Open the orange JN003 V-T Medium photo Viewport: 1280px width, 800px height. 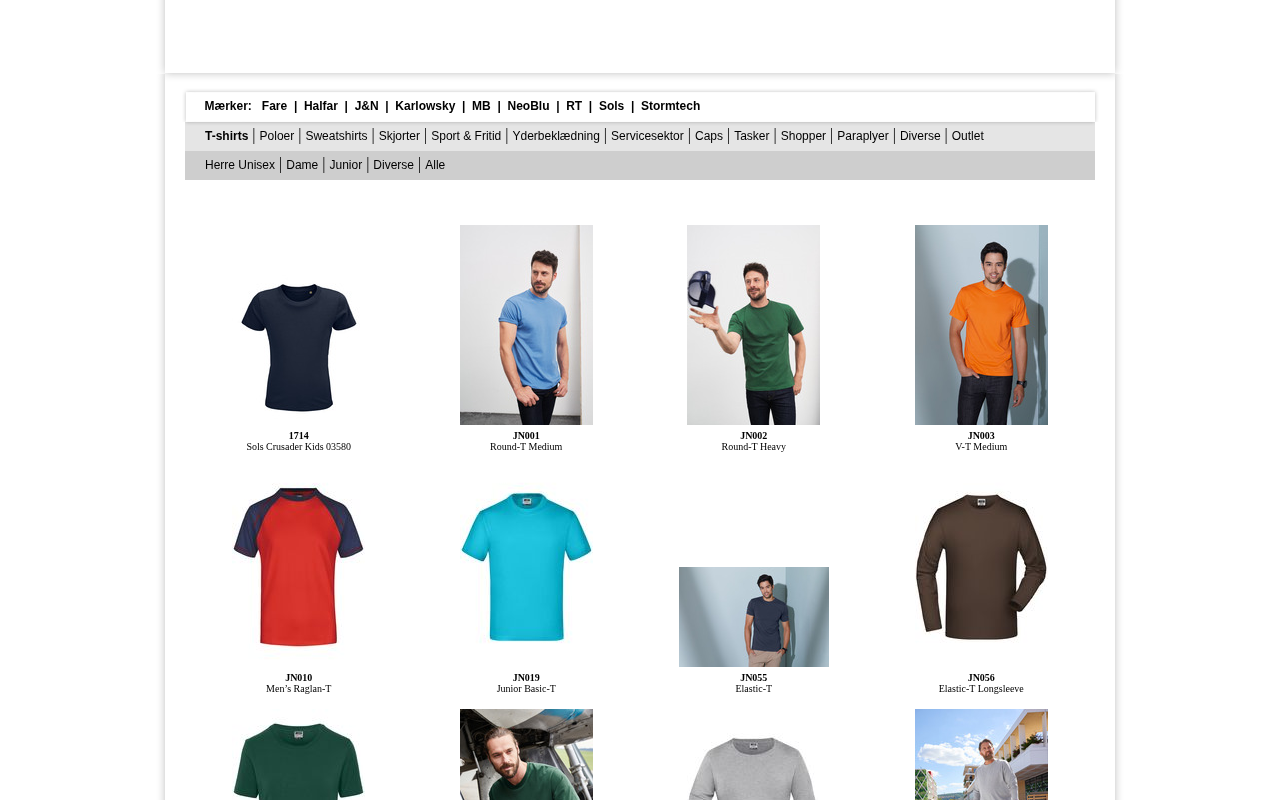pyautogui.click(x=981, y=325)
